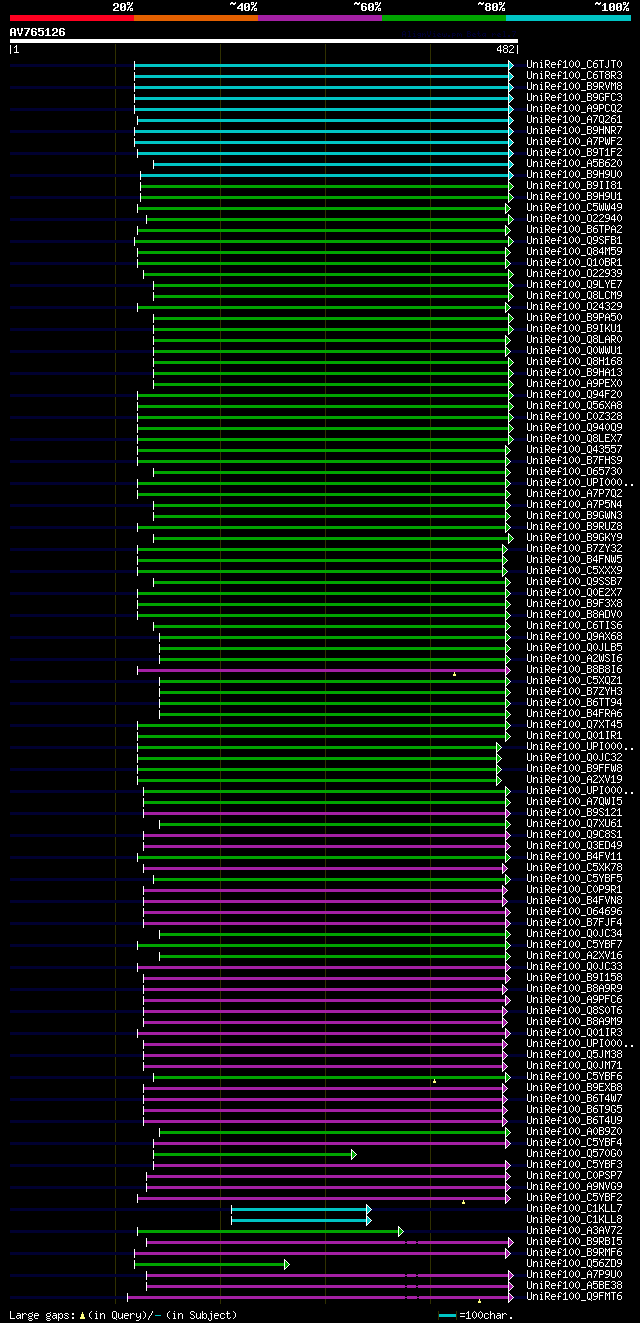Open hit UniRef100_A9PCQ2
The width and height of the screenshot is (640, 1323).
click(x=575, y=109)
